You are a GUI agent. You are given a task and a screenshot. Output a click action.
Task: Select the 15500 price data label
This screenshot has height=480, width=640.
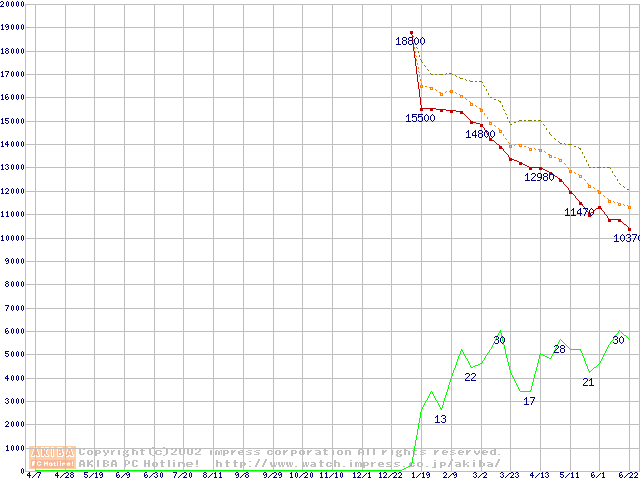point(420,118)
